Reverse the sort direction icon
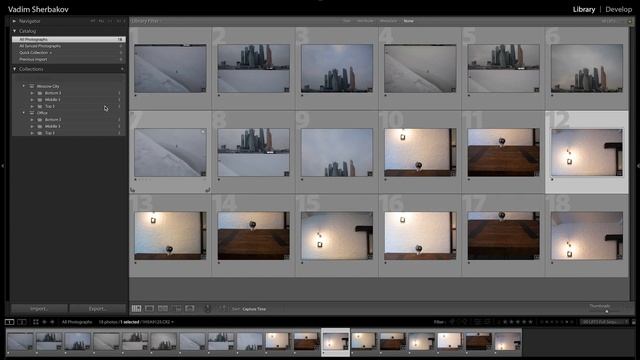 222,309
